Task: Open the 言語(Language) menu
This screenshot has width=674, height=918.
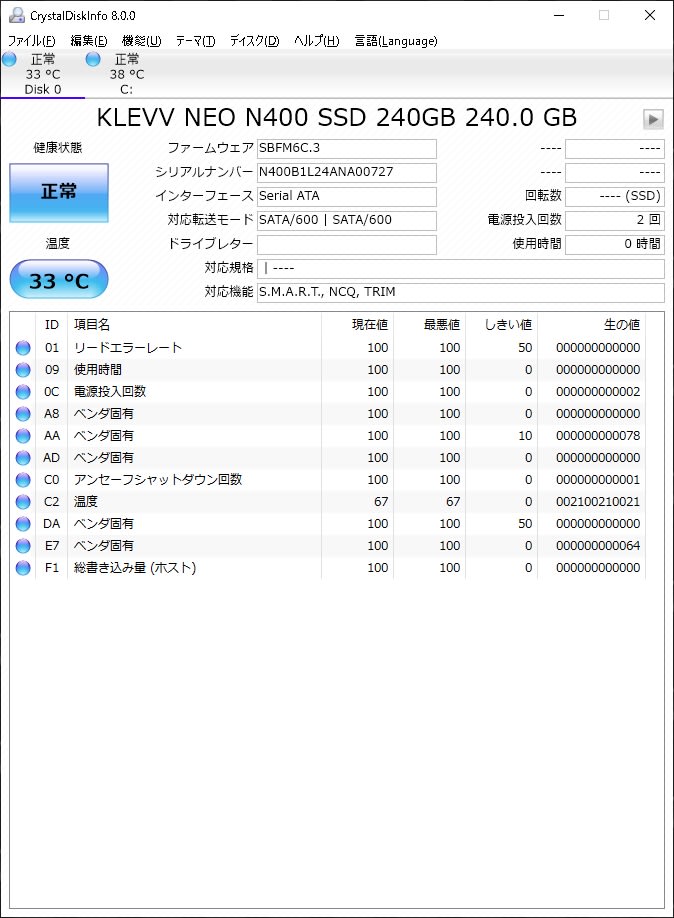Action: pos(396,40)
